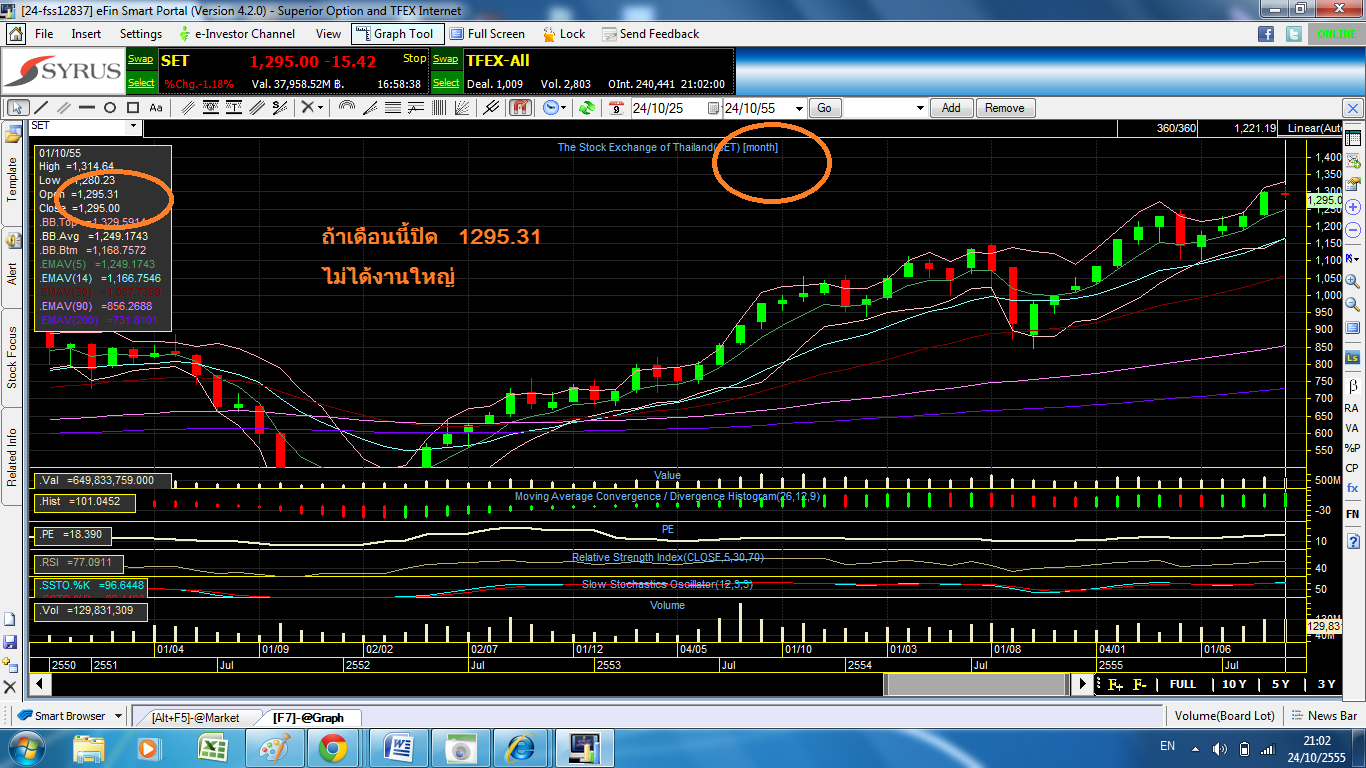
Task: Click the RA side icon
Action: (x=1352, y=408)
